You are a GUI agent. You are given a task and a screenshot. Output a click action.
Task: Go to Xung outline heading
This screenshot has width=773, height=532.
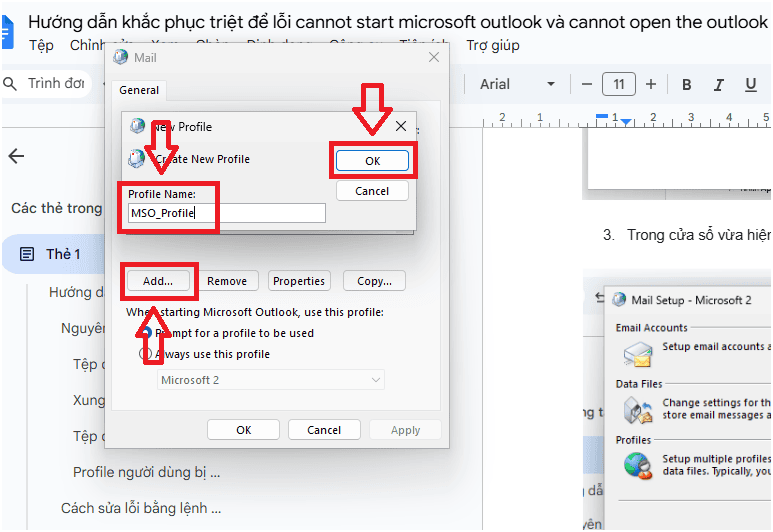[89, 400]
